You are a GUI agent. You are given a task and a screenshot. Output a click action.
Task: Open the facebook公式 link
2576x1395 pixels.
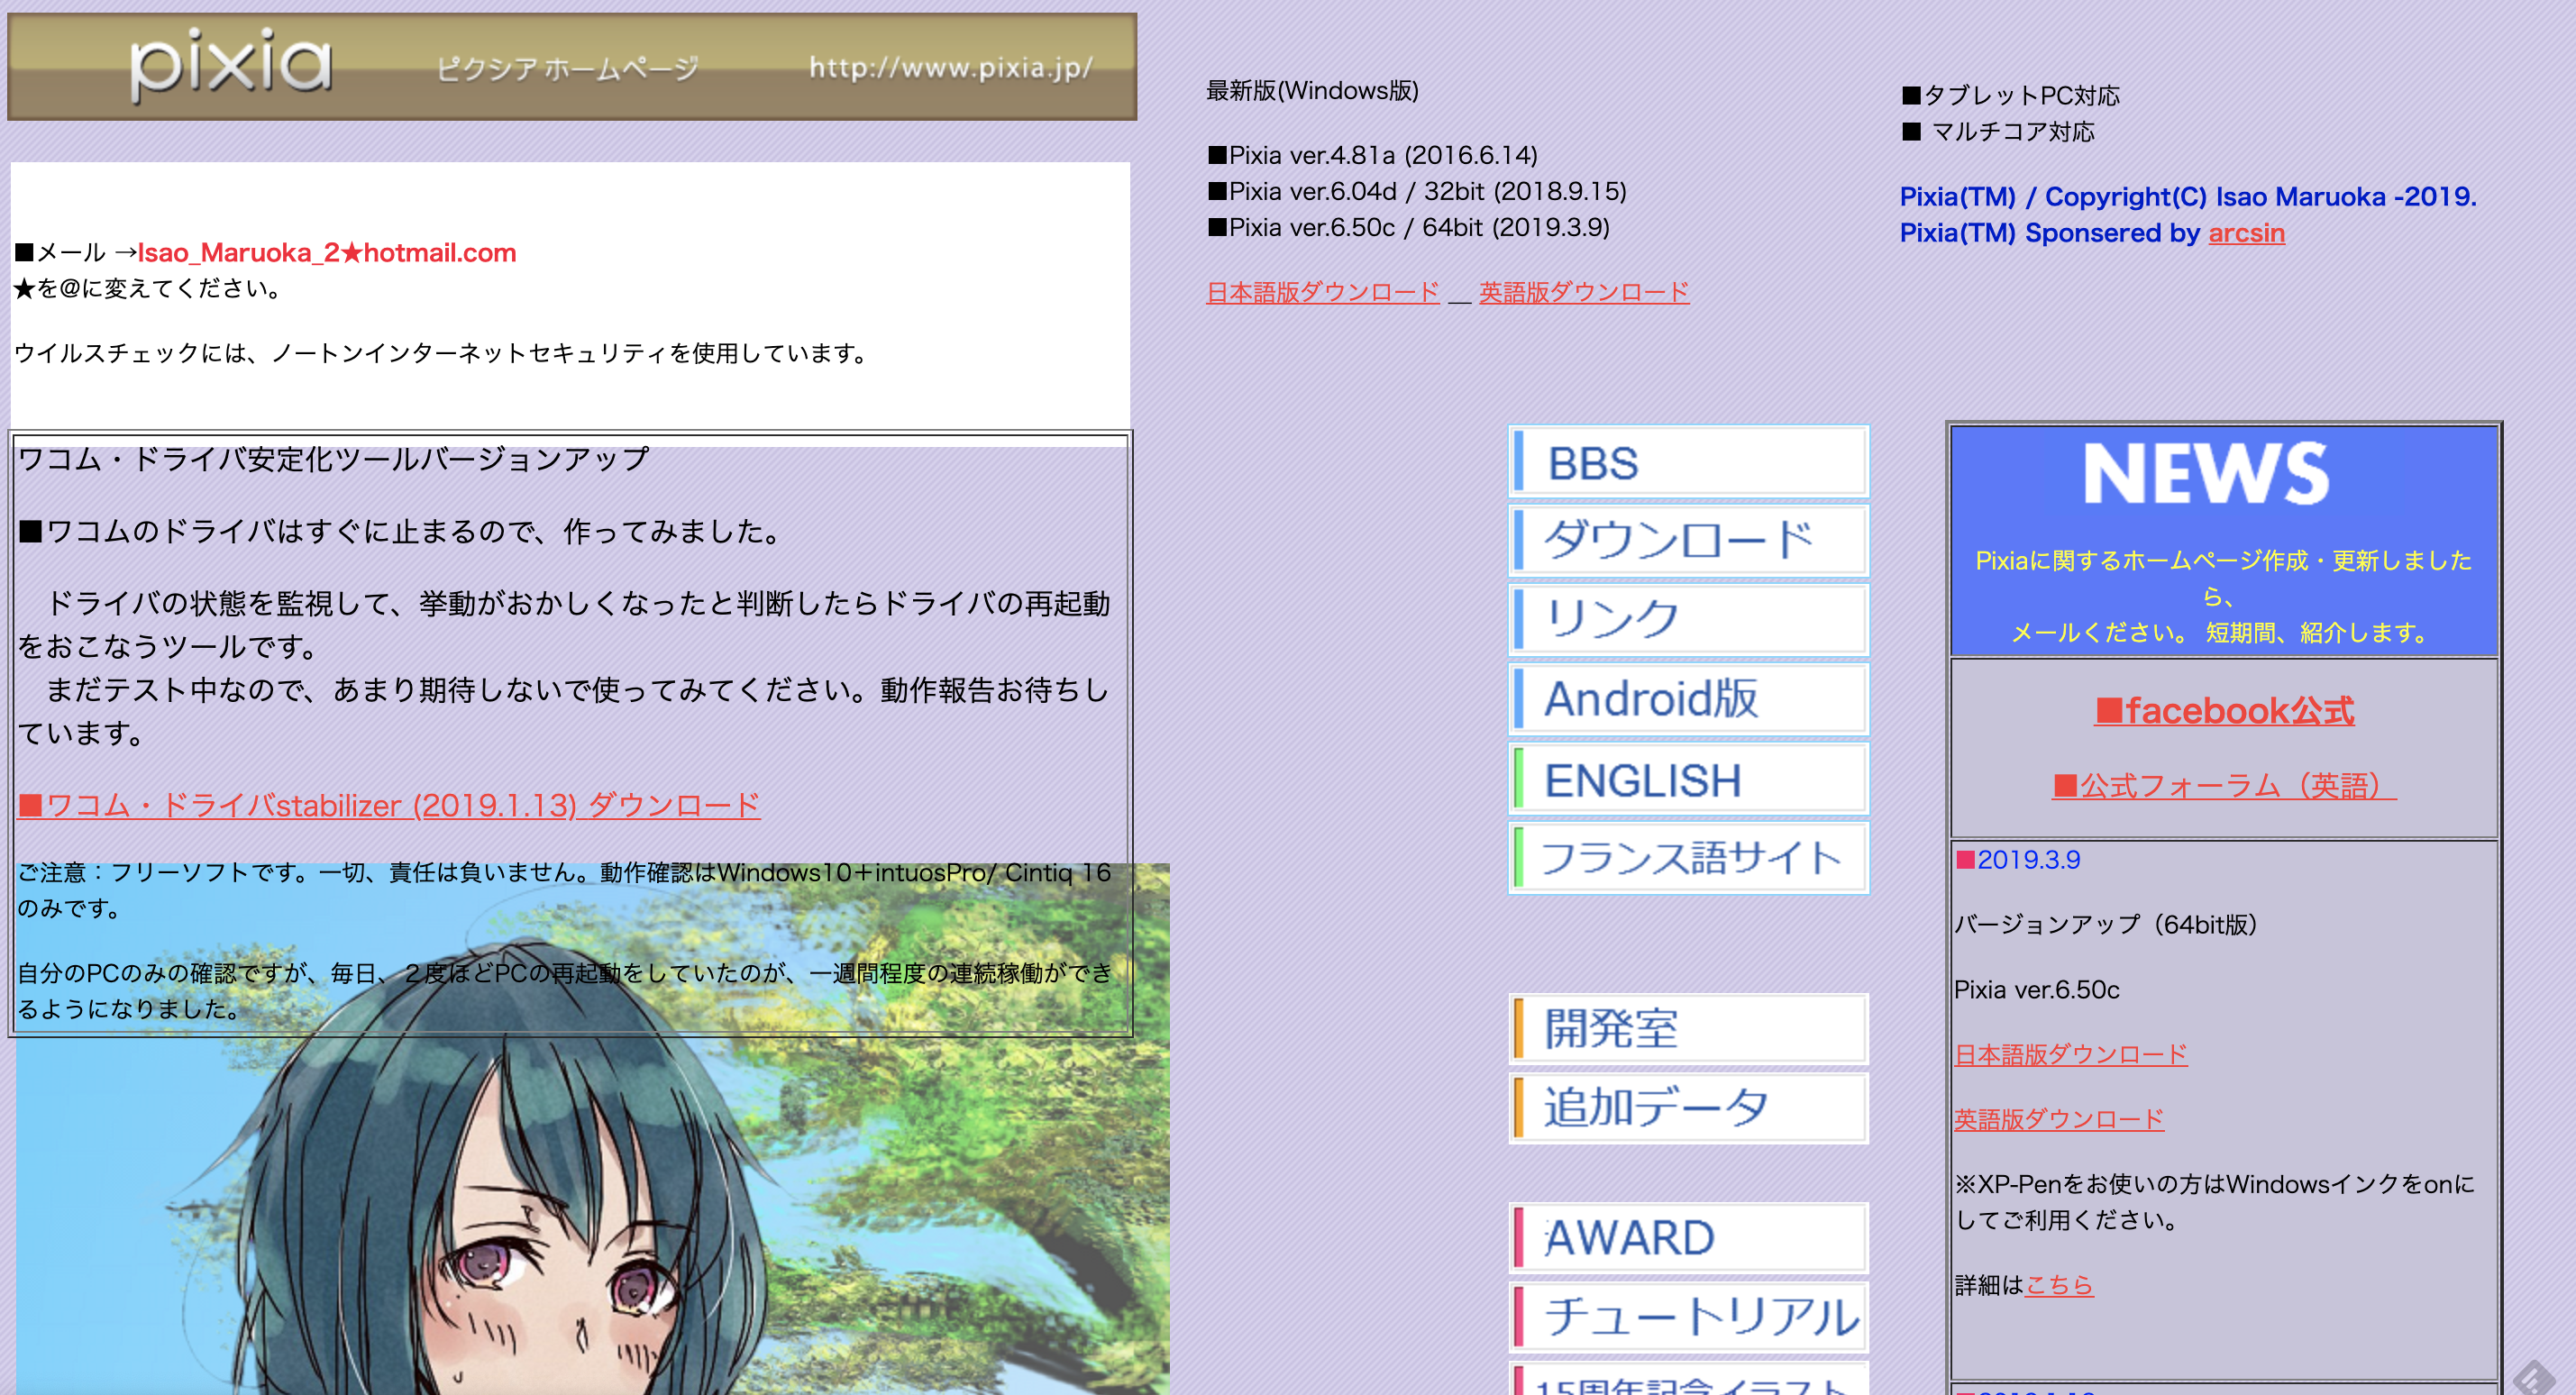pyautogui.click(x=2224, y=710)
